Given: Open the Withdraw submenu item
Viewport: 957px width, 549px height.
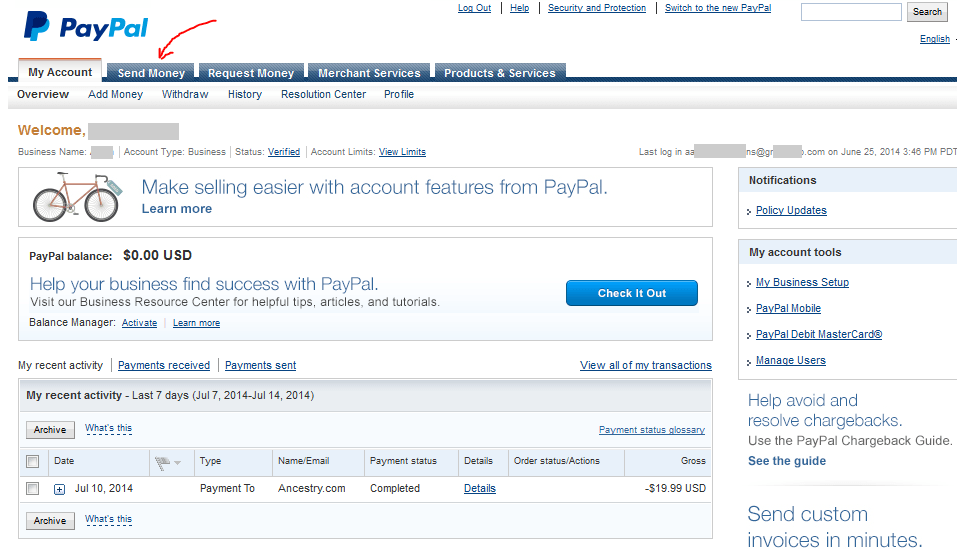Looking at the screenshot, I should (185, 95).
